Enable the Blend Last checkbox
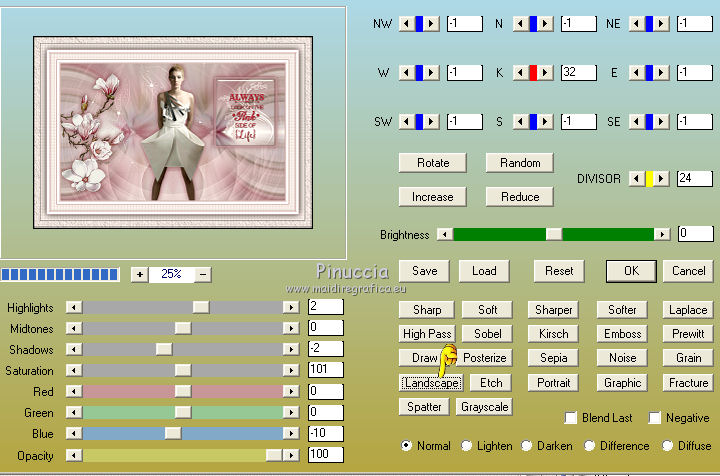This screenshot has height=476, width=720. point(571,418)
